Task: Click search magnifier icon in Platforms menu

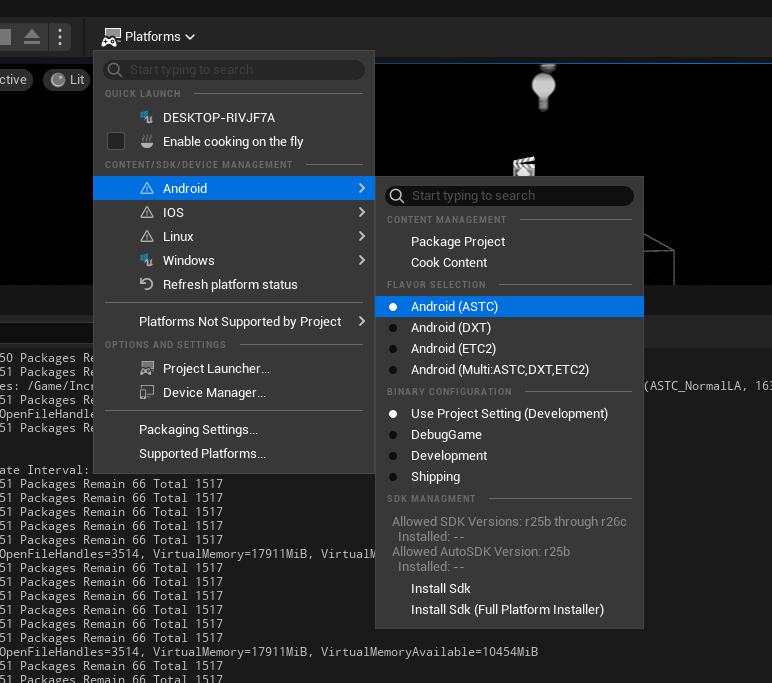Action: click(115, 70)
